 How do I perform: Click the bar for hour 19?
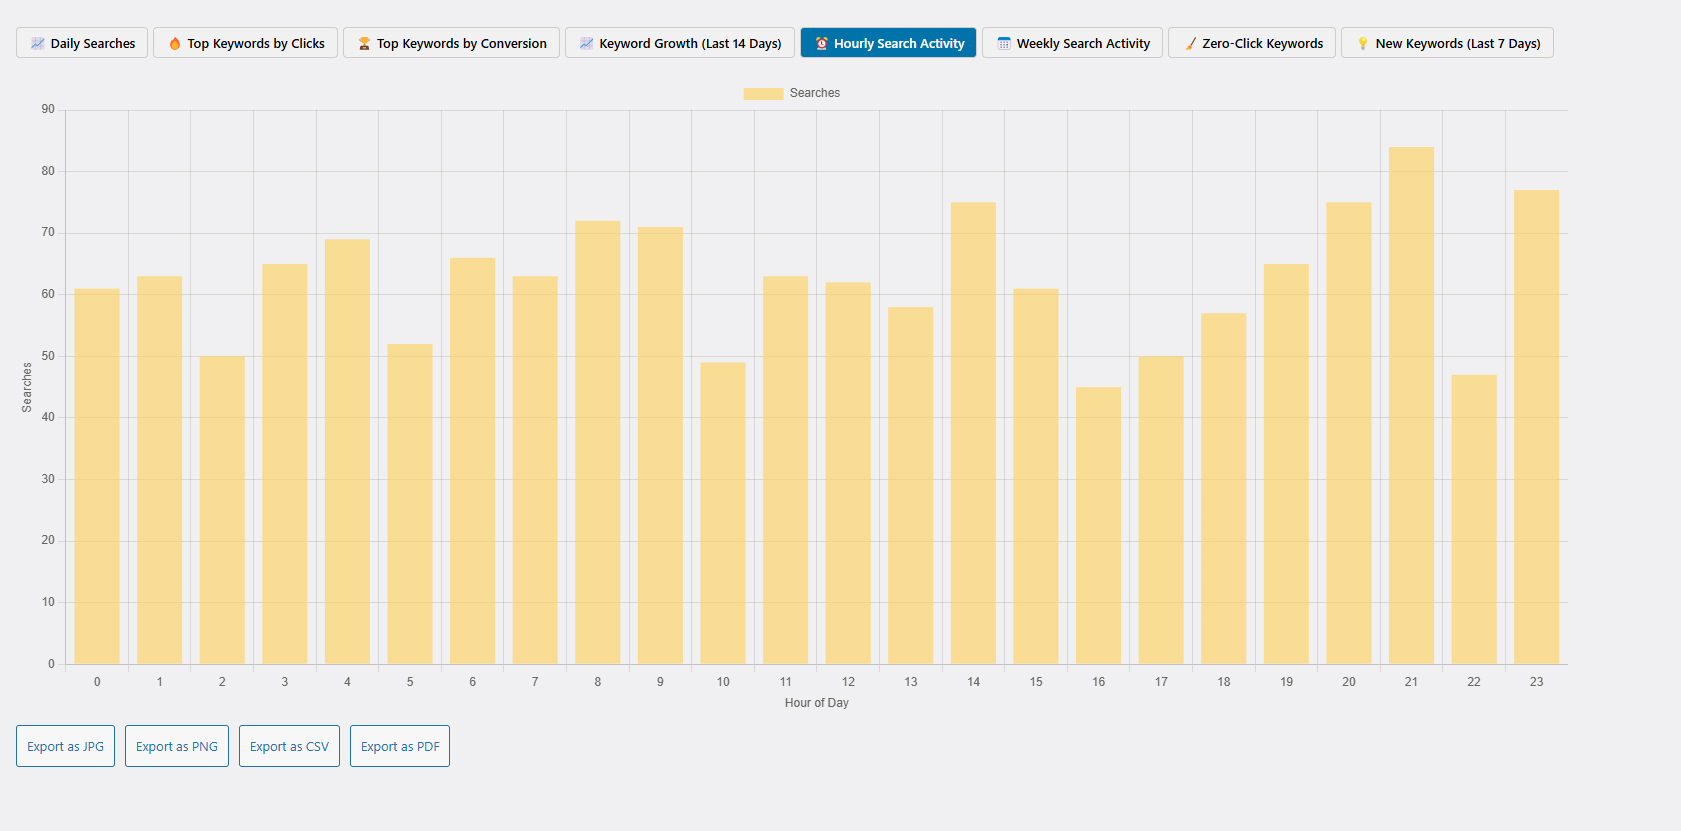point(1286,464)
